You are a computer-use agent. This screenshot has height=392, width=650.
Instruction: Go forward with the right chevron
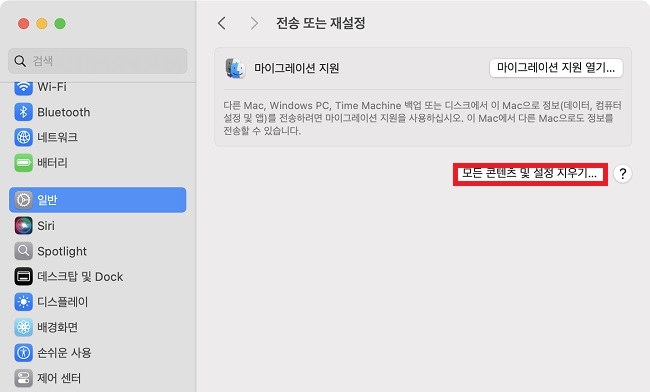254,23
